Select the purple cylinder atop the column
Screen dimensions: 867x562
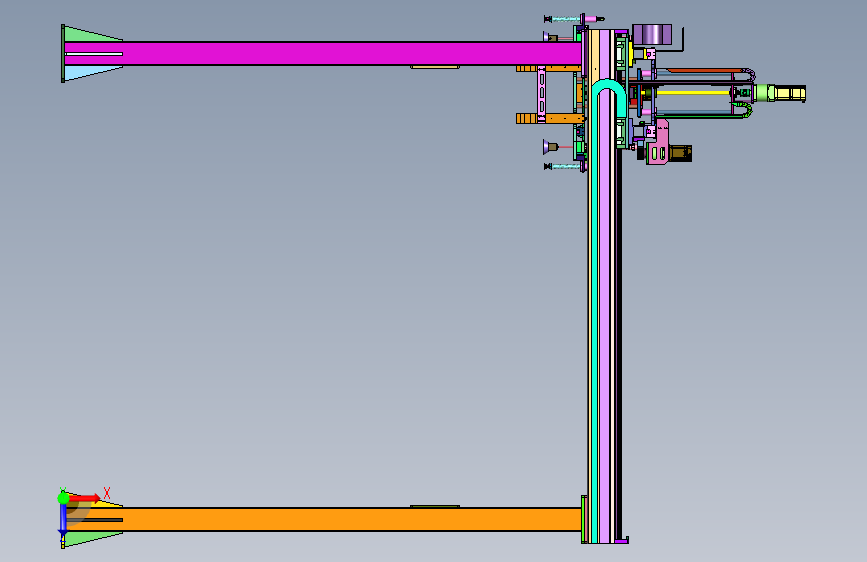[652, 35]
